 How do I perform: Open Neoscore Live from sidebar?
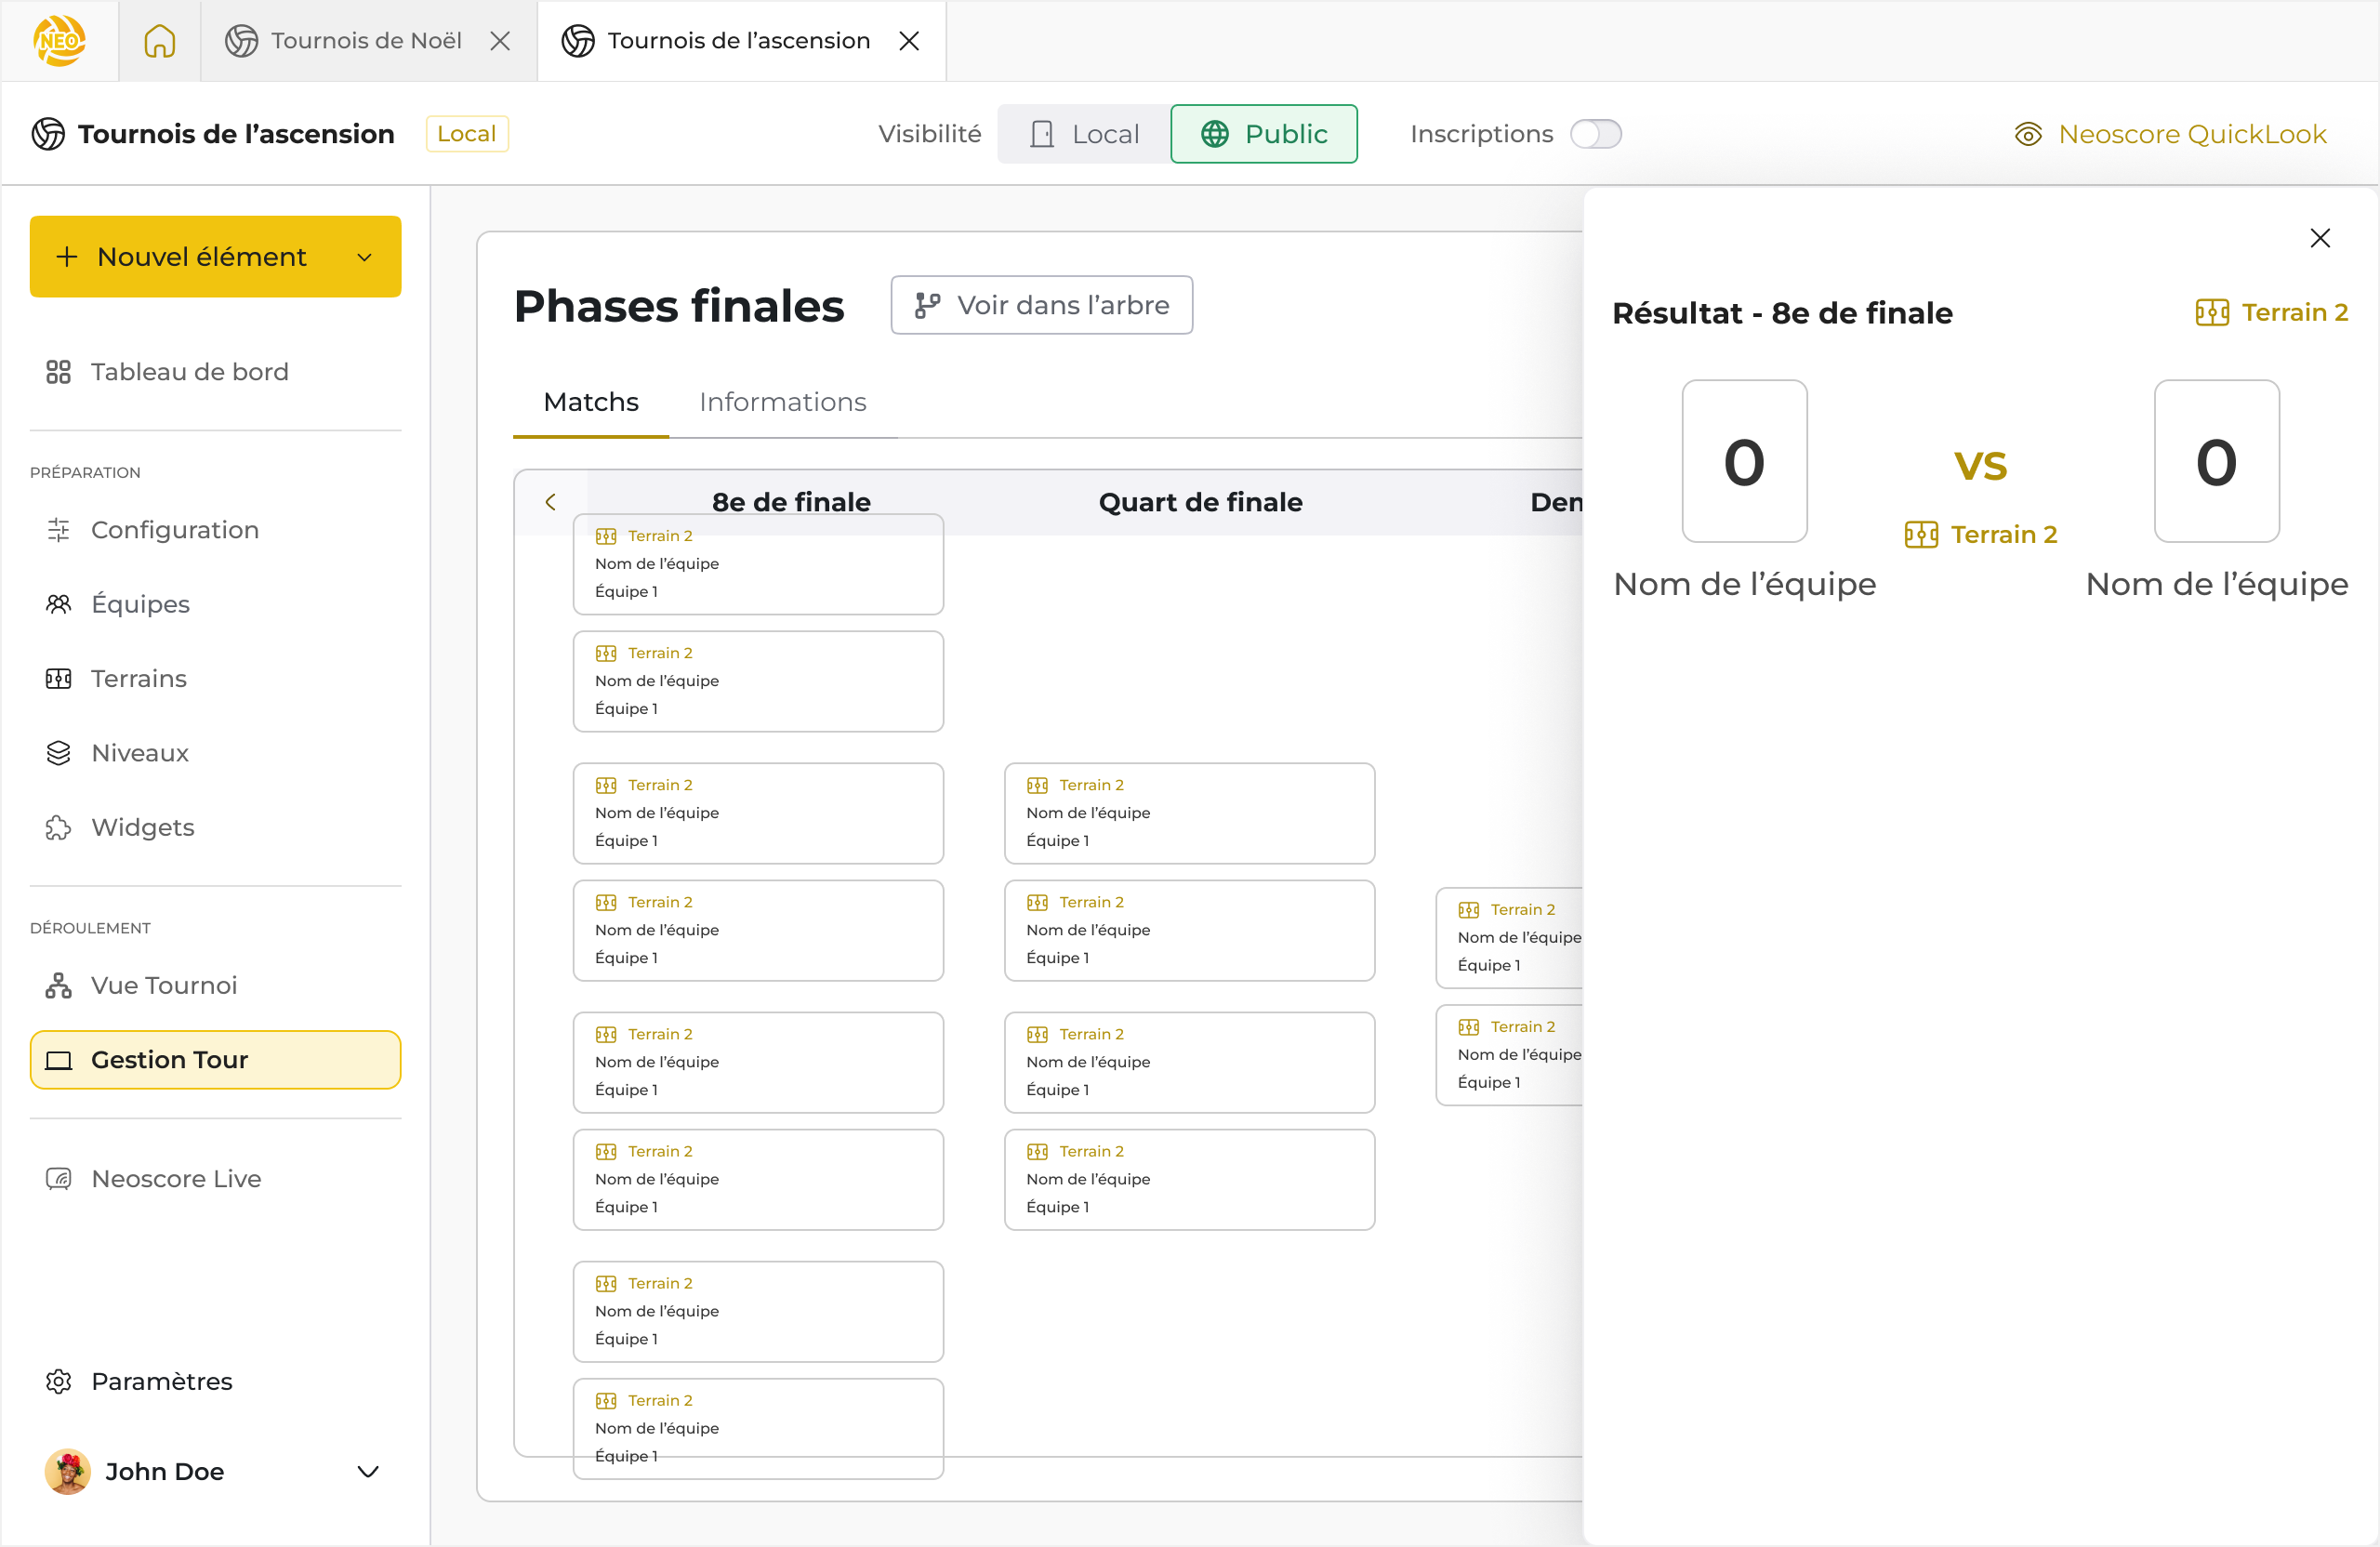pyautogui.click(x=176, y=1179)
